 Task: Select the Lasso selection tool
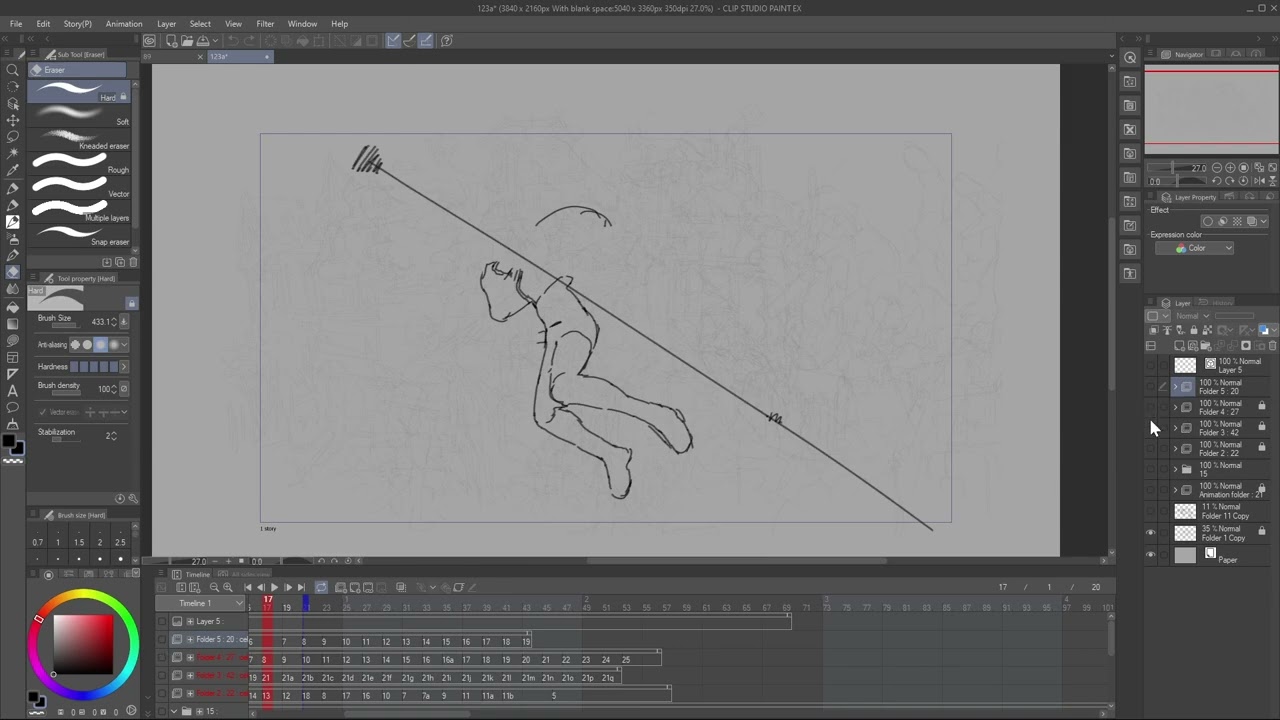[13, 136]
